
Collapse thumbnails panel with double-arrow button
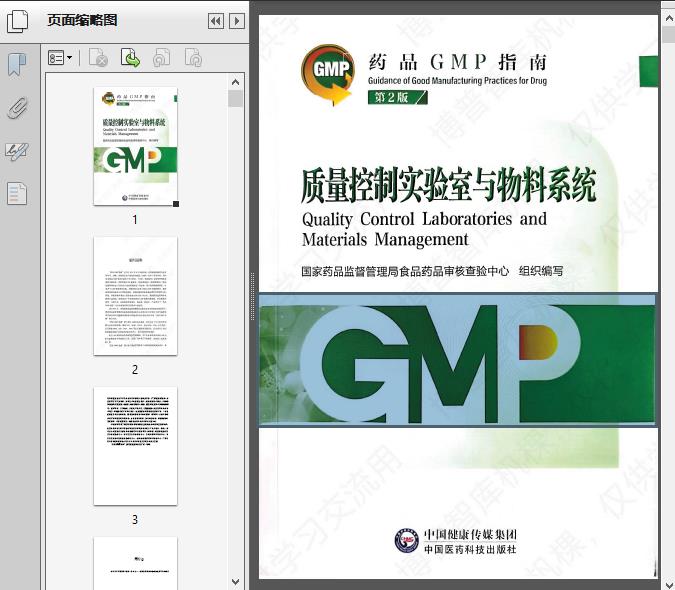[216, 21]
